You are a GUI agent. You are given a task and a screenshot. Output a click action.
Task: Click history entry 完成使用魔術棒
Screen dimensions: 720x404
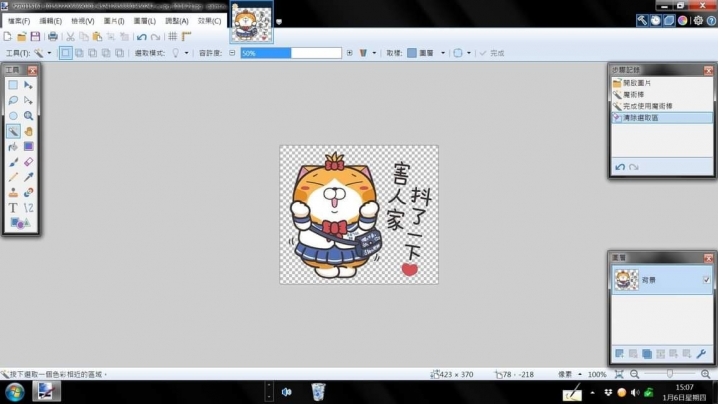[x=662, y=106]
